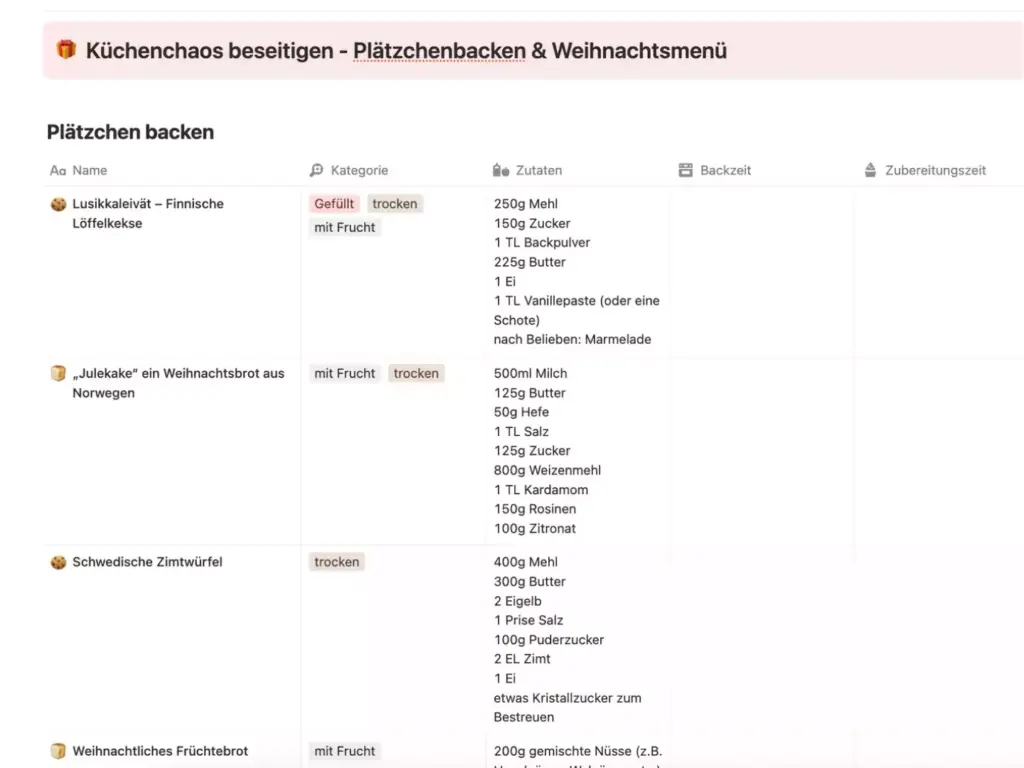This screenshot has width=1024, height=768.
Task: Click the trocken tag for Schwedische Zimtwürfel
Action: (336, 562)
